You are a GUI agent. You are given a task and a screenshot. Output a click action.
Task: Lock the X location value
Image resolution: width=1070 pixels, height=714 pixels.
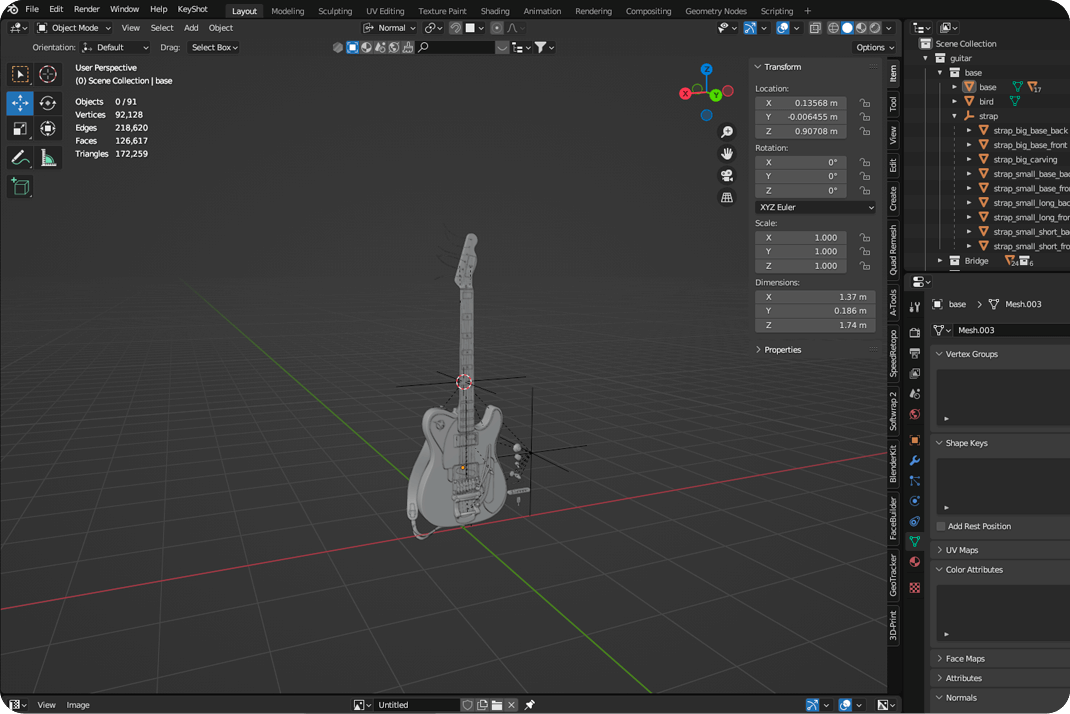click(x=864, y=102)
